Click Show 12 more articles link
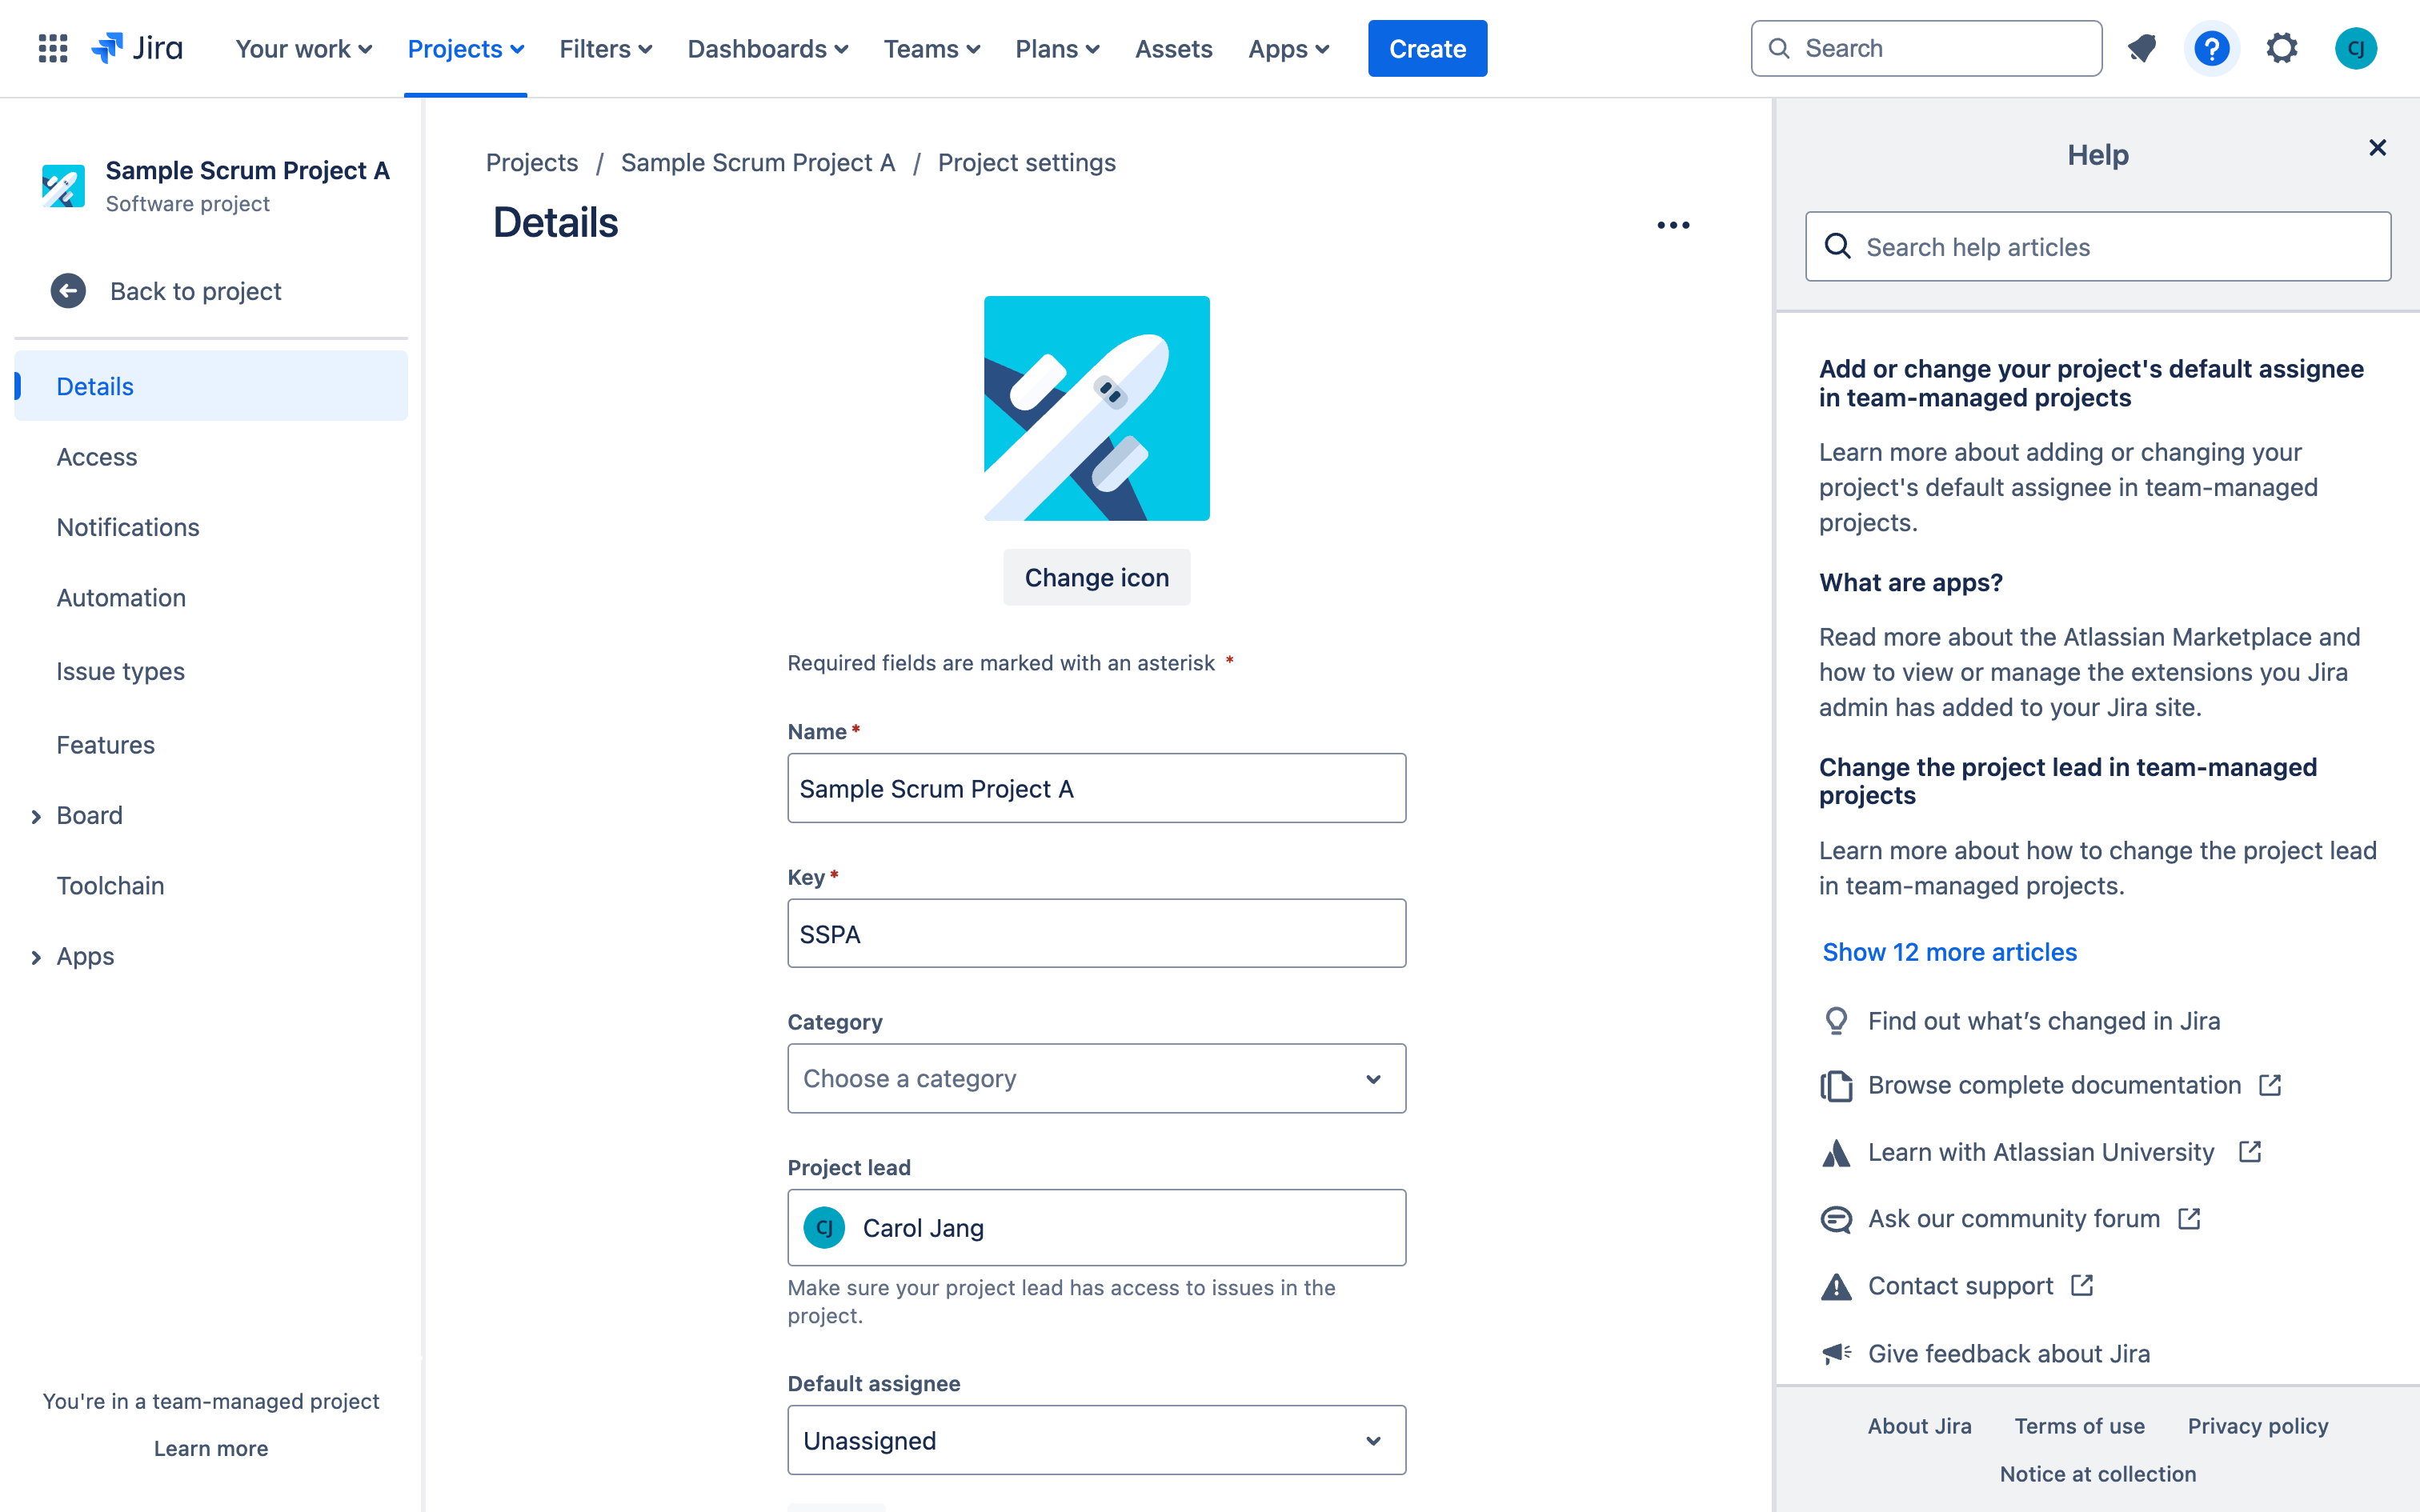 pyautogui.click(x=1949, y=951)
